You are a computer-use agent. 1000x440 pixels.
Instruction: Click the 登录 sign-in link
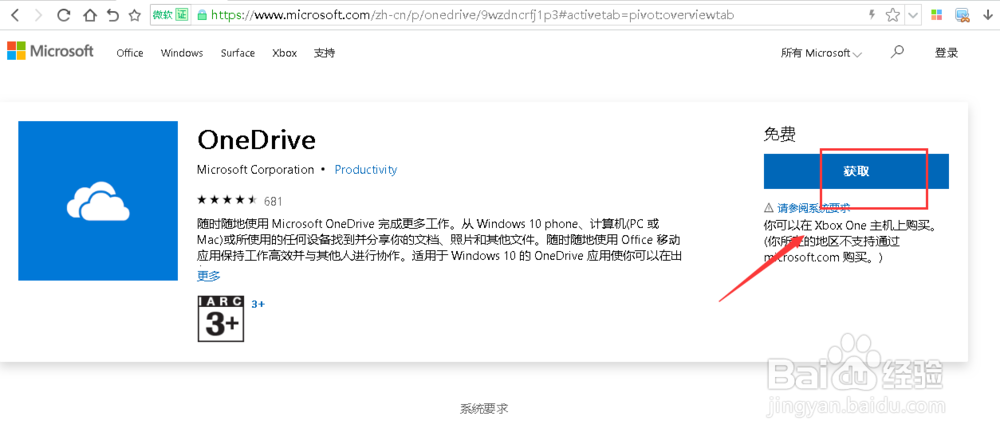click(x=946, y=53)
